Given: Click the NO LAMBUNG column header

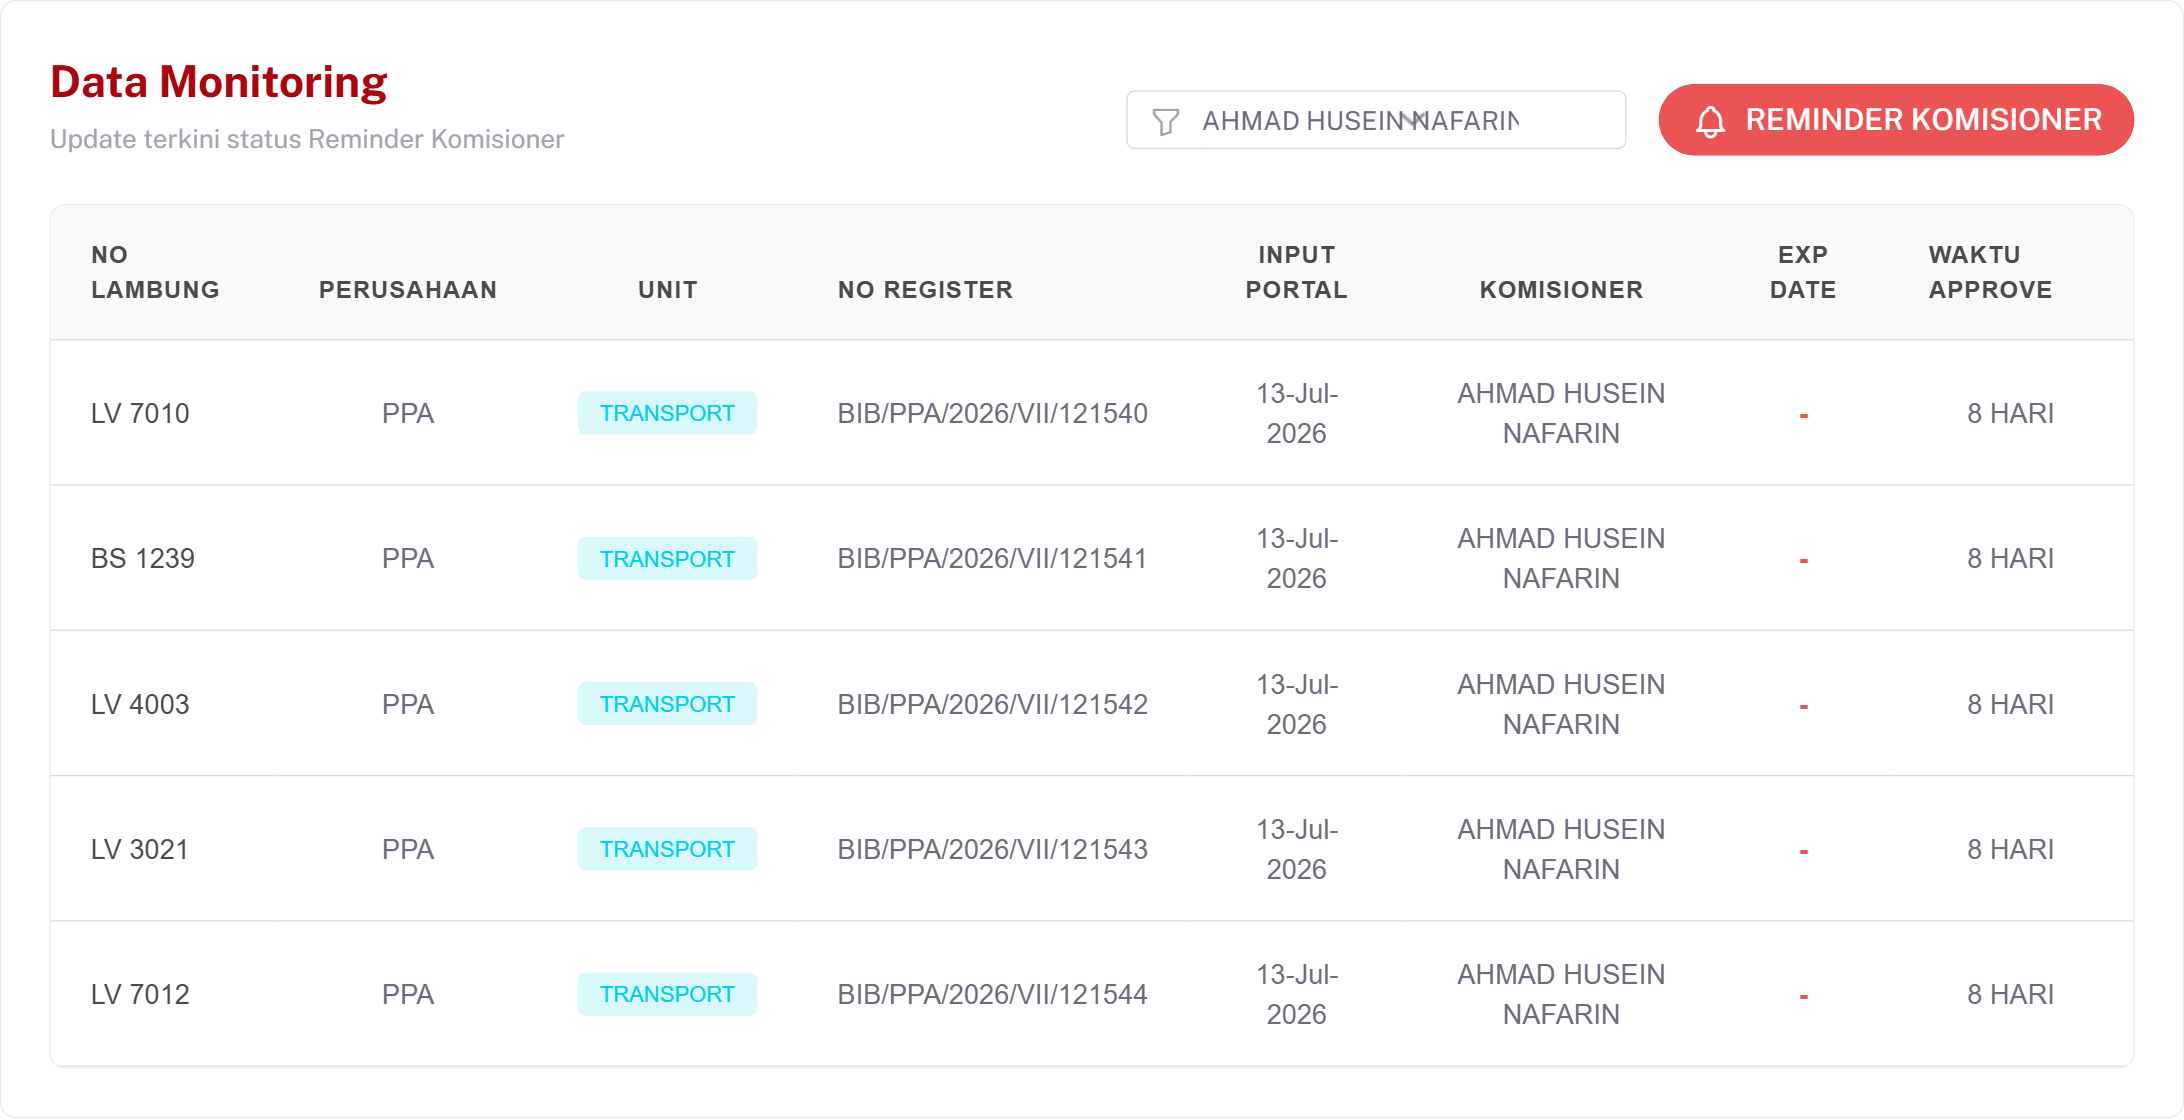Looking at the screenshot, I should pyautogui.click(x=155, y=272).
